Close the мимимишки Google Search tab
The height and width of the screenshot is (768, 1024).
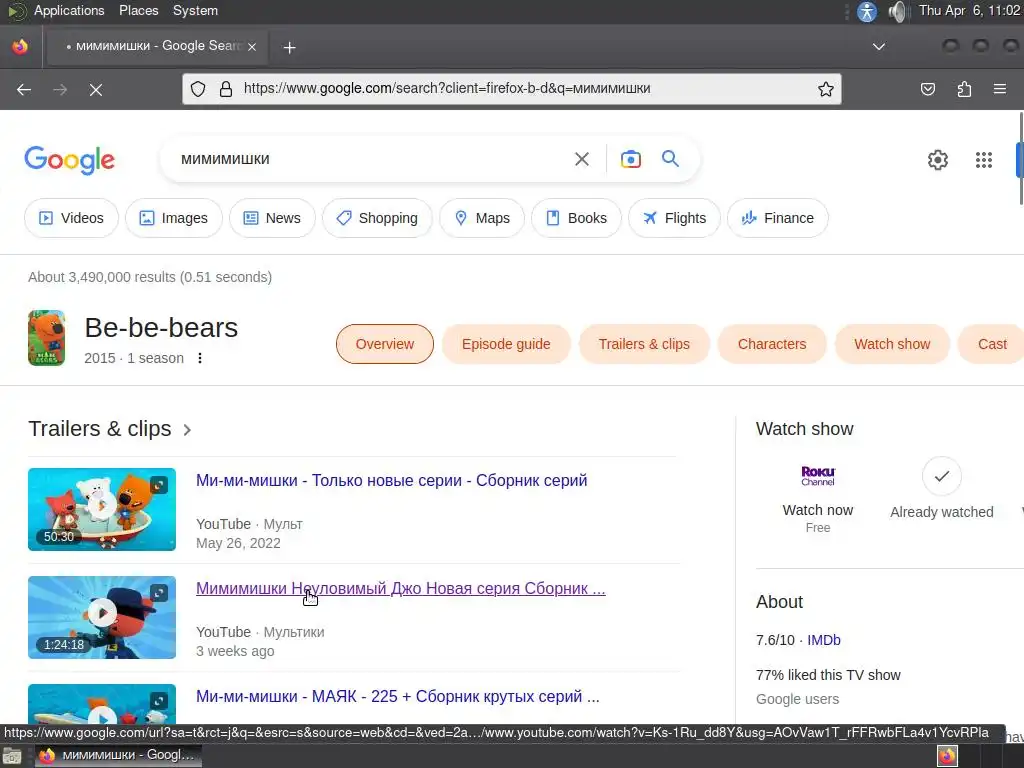point(252,46)
